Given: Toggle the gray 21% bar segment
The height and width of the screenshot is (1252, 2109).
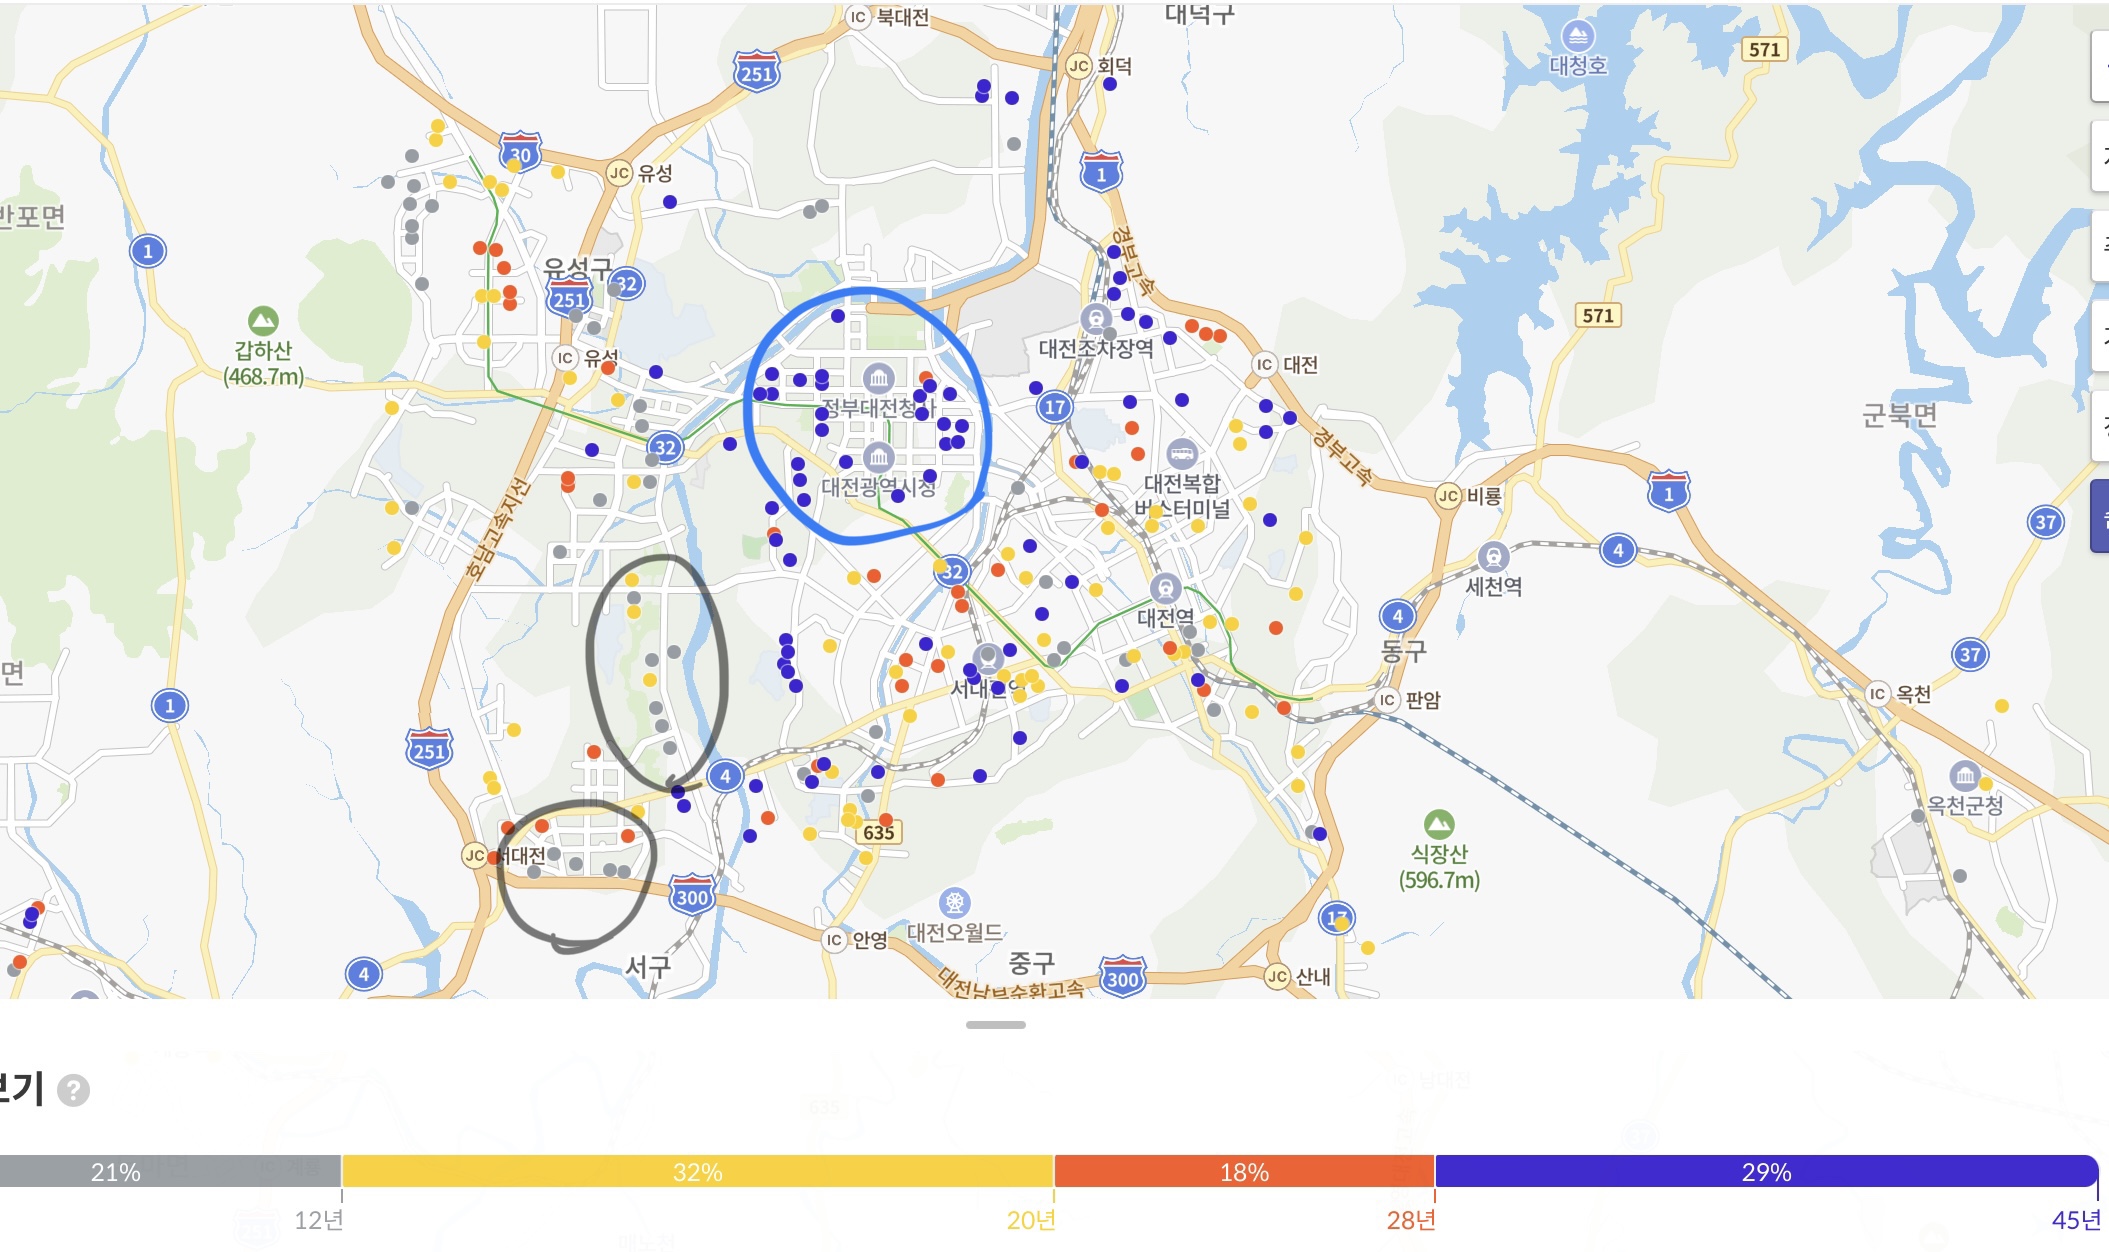Looking at the screenshot, I should click(170, 1171).
